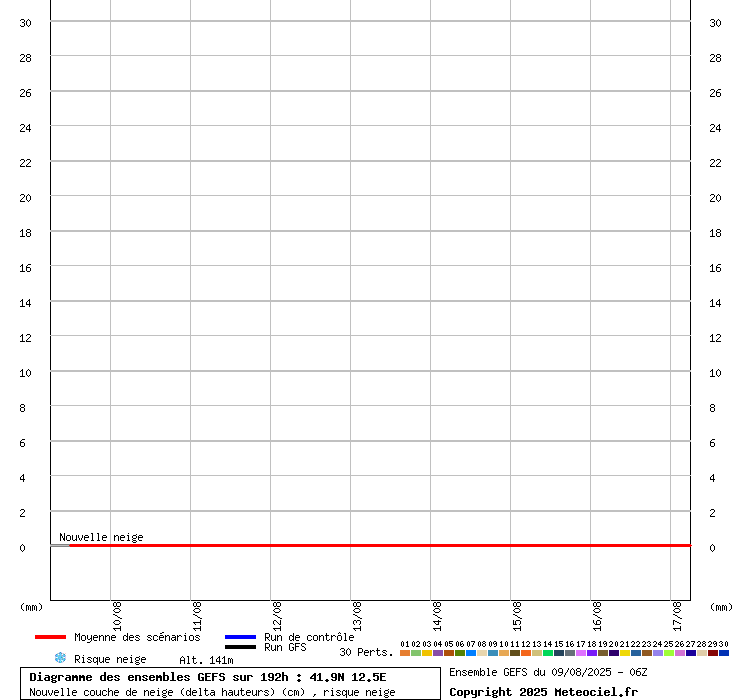The height and width of the screenshot is (700, 740).
Task: Click the Nouvelle couche de neige subtitle
Action: [x=212, y=692]
